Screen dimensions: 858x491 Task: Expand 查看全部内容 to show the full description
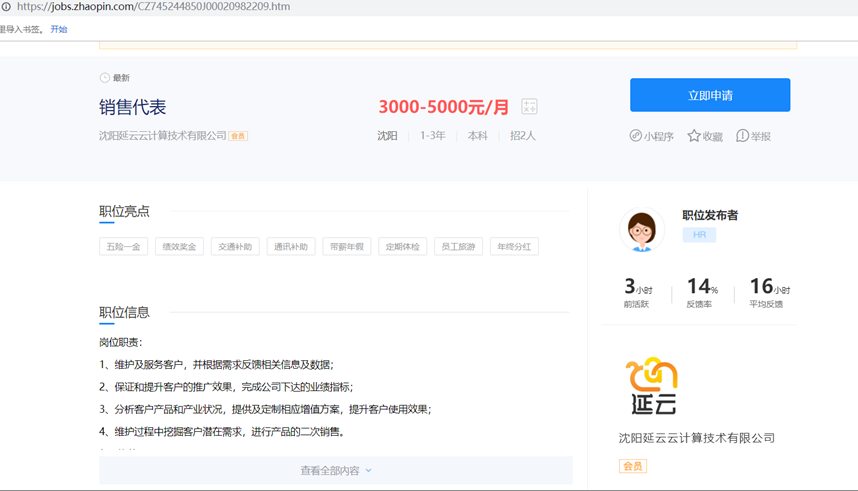tap(335, 470)
